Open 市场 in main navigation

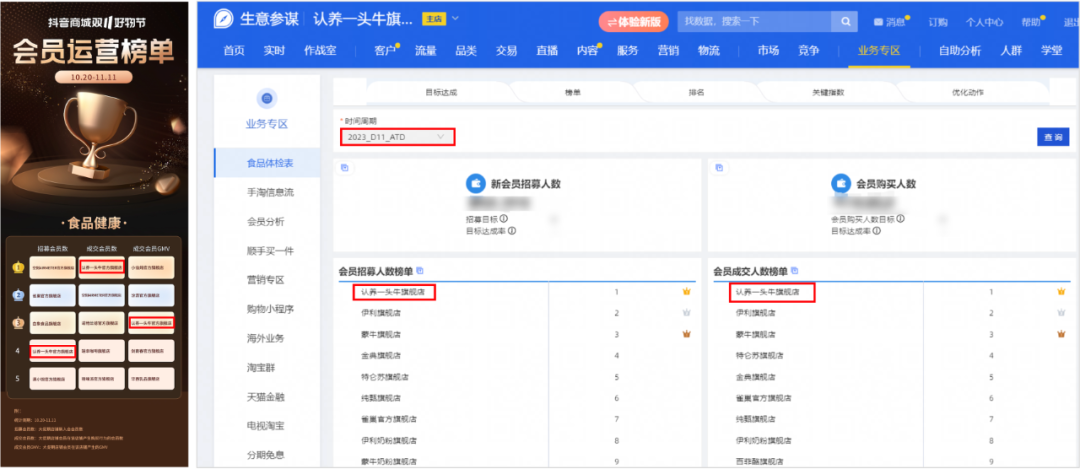pyautogui.click(x=769, y=50)
